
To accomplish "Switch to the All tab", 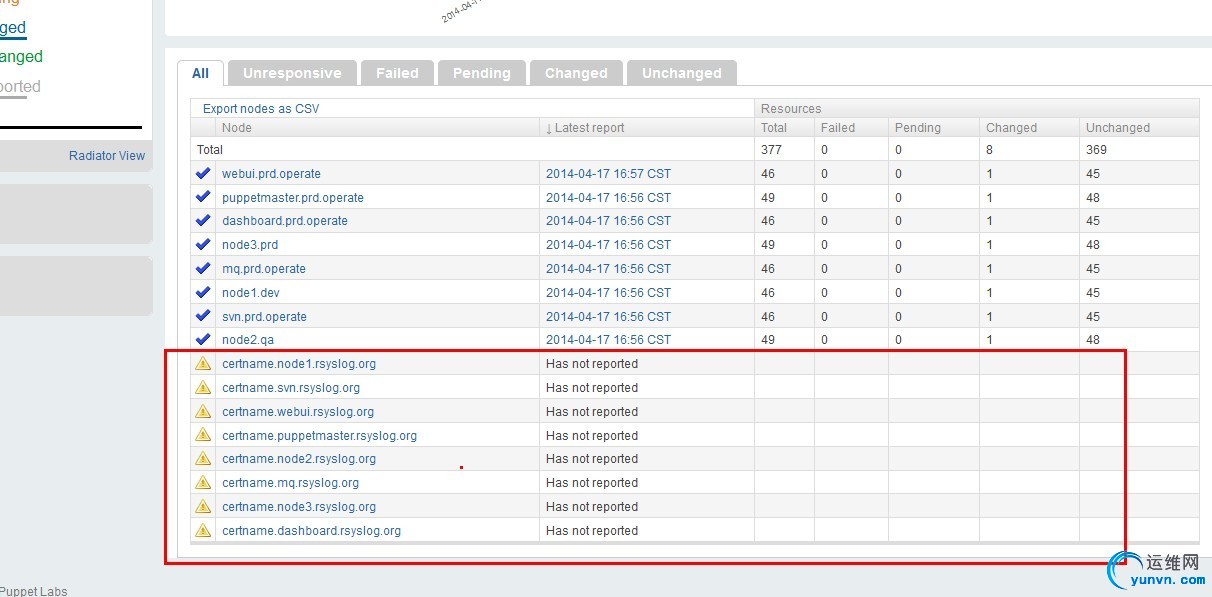I will click(201, 73).
